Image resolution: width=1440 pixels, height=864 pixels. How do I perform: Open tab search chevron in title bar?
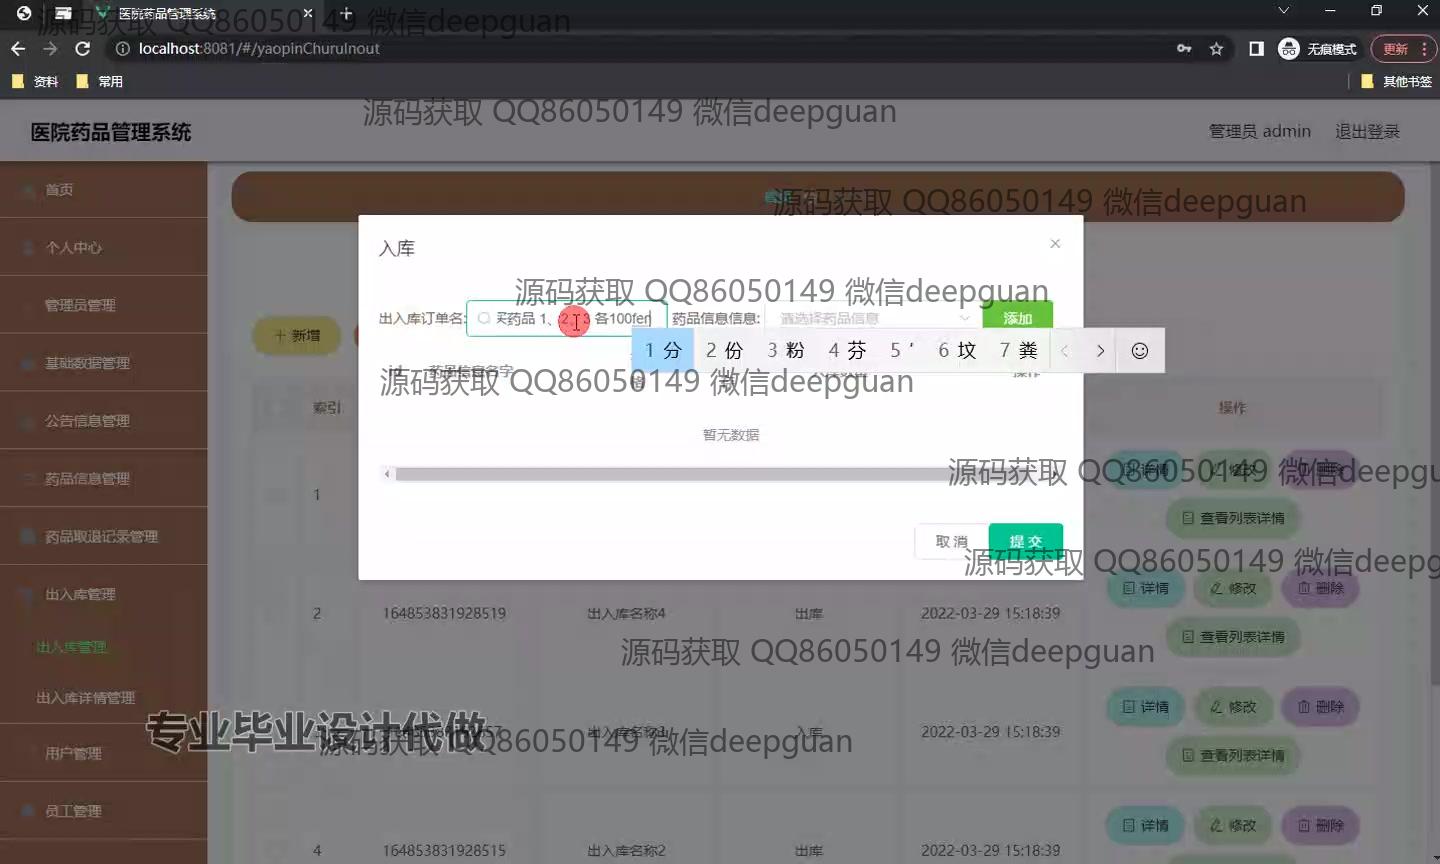coord(1284,11)
